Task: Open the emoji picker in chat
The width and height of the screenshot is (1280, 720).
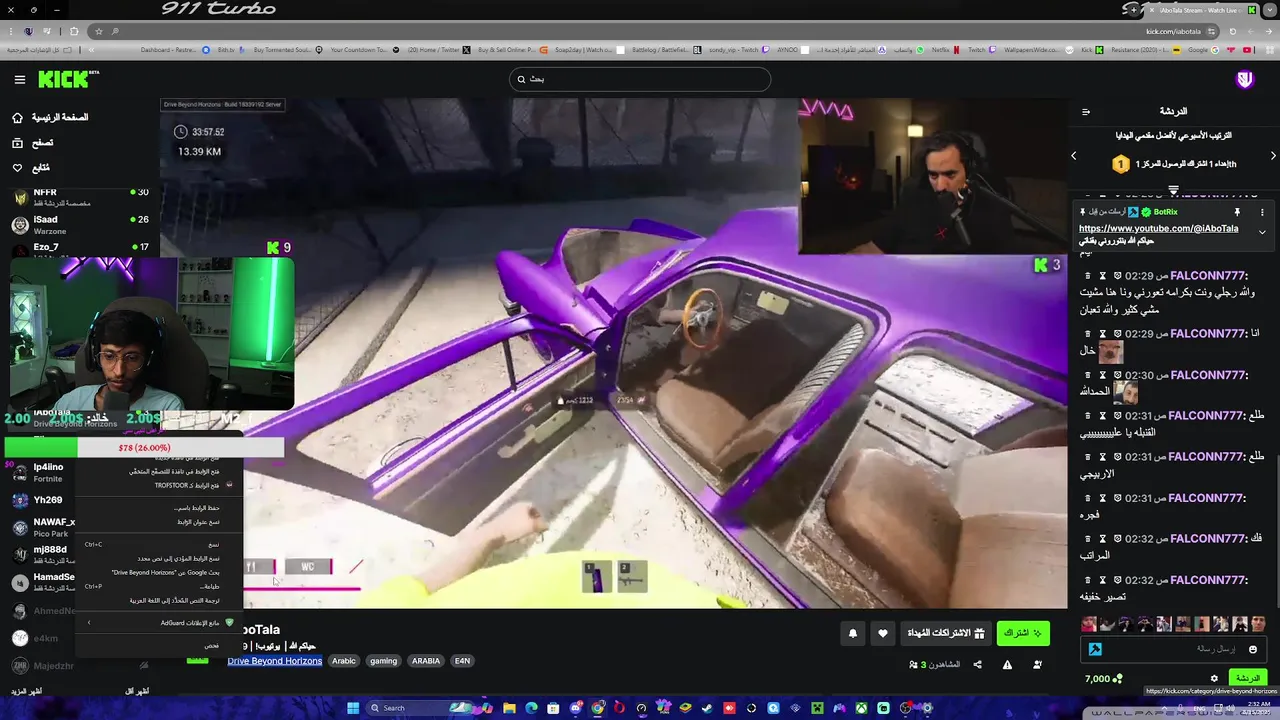Action: click(x=1252, y=650)
